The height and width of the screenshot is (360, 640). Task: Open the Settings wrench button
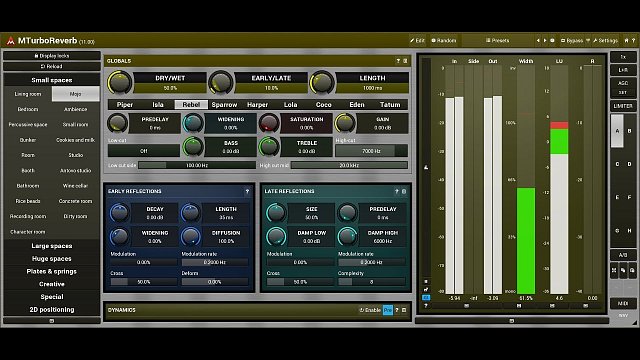click(x=605, y=40)
